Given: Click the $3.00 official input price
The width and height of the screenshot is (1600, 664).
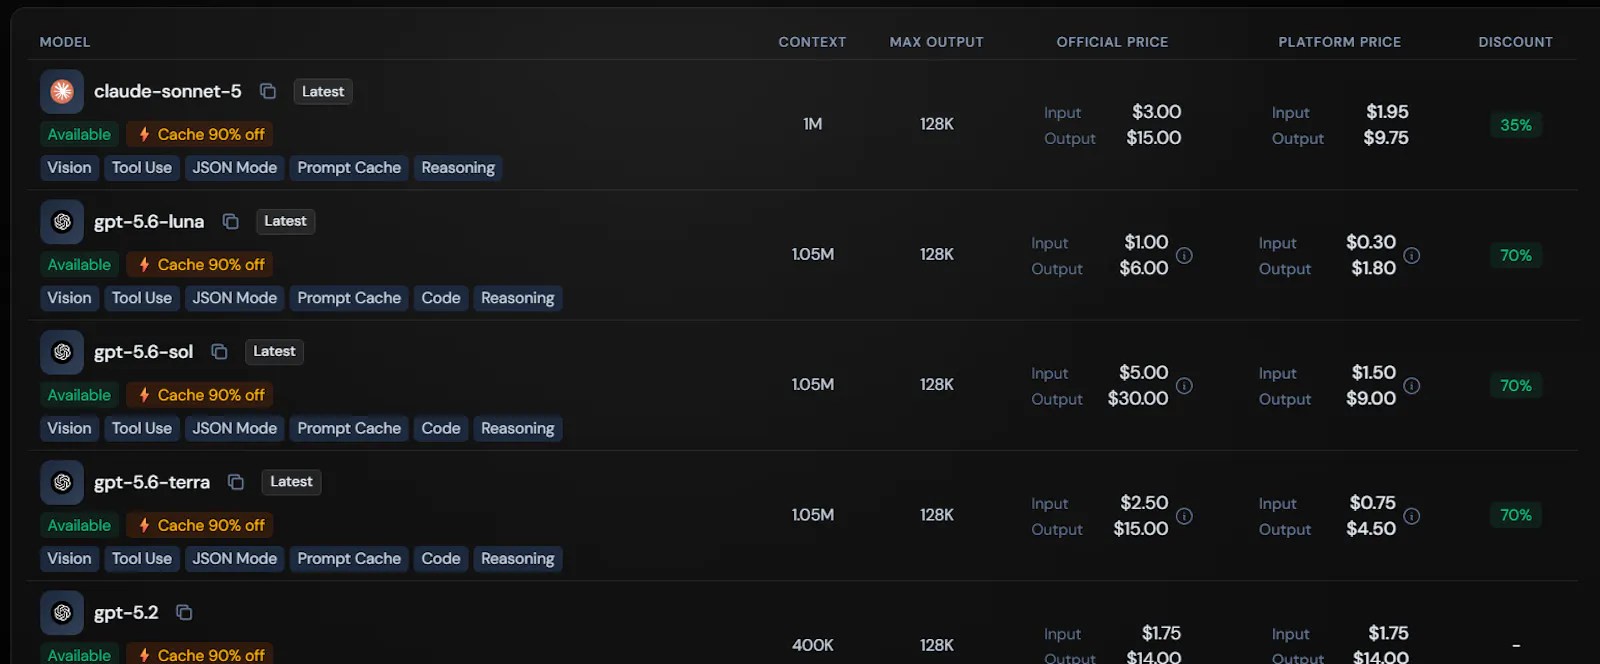Looking at the screenshot, I should (1157, 112).
